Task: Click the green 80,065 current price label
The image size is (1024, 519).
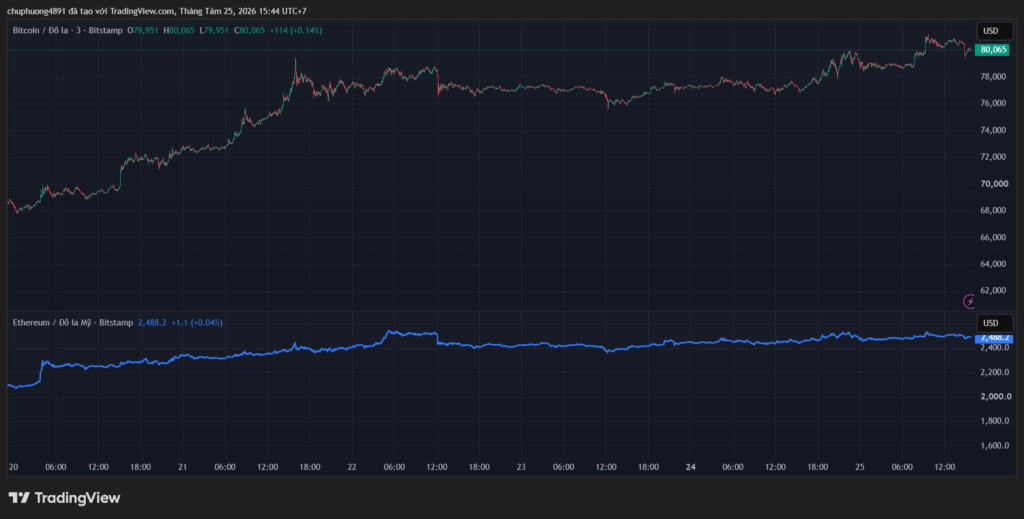Action: point(992,50)
